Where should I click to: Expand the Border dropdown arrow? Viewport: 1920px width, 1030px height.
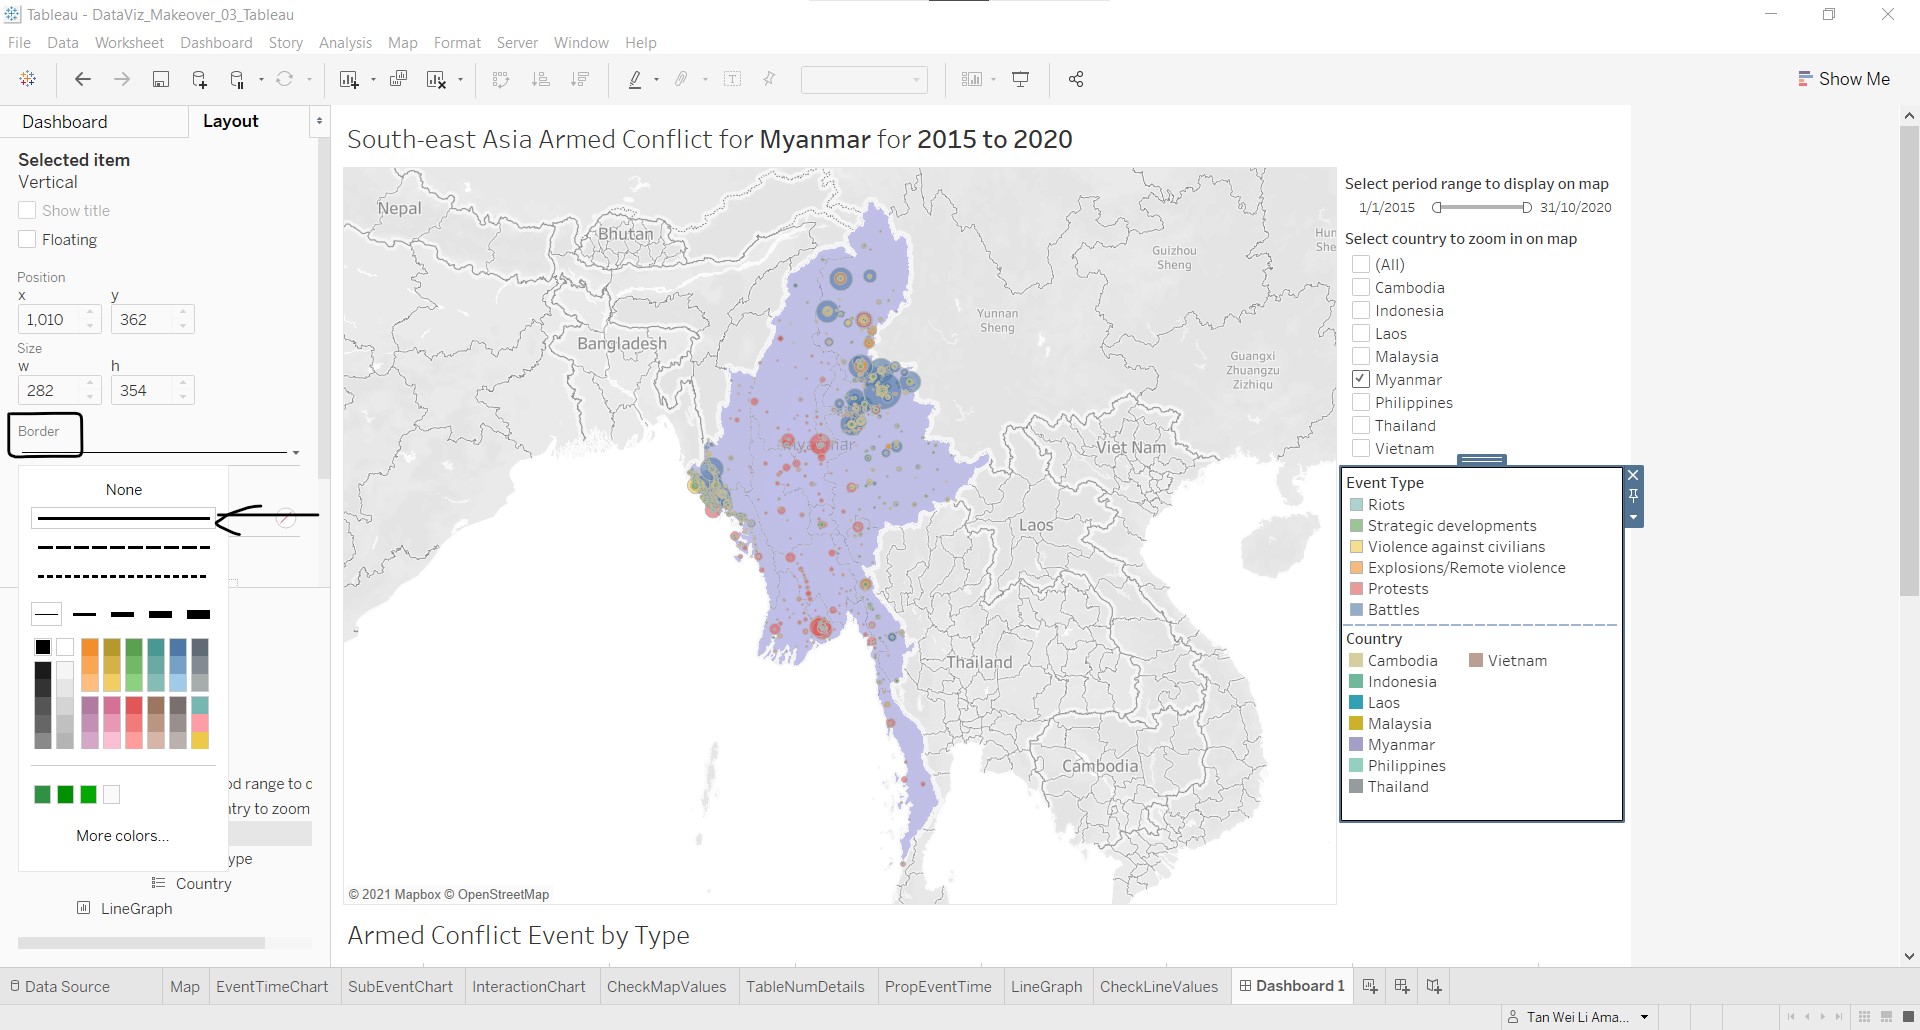pos(295,453)
